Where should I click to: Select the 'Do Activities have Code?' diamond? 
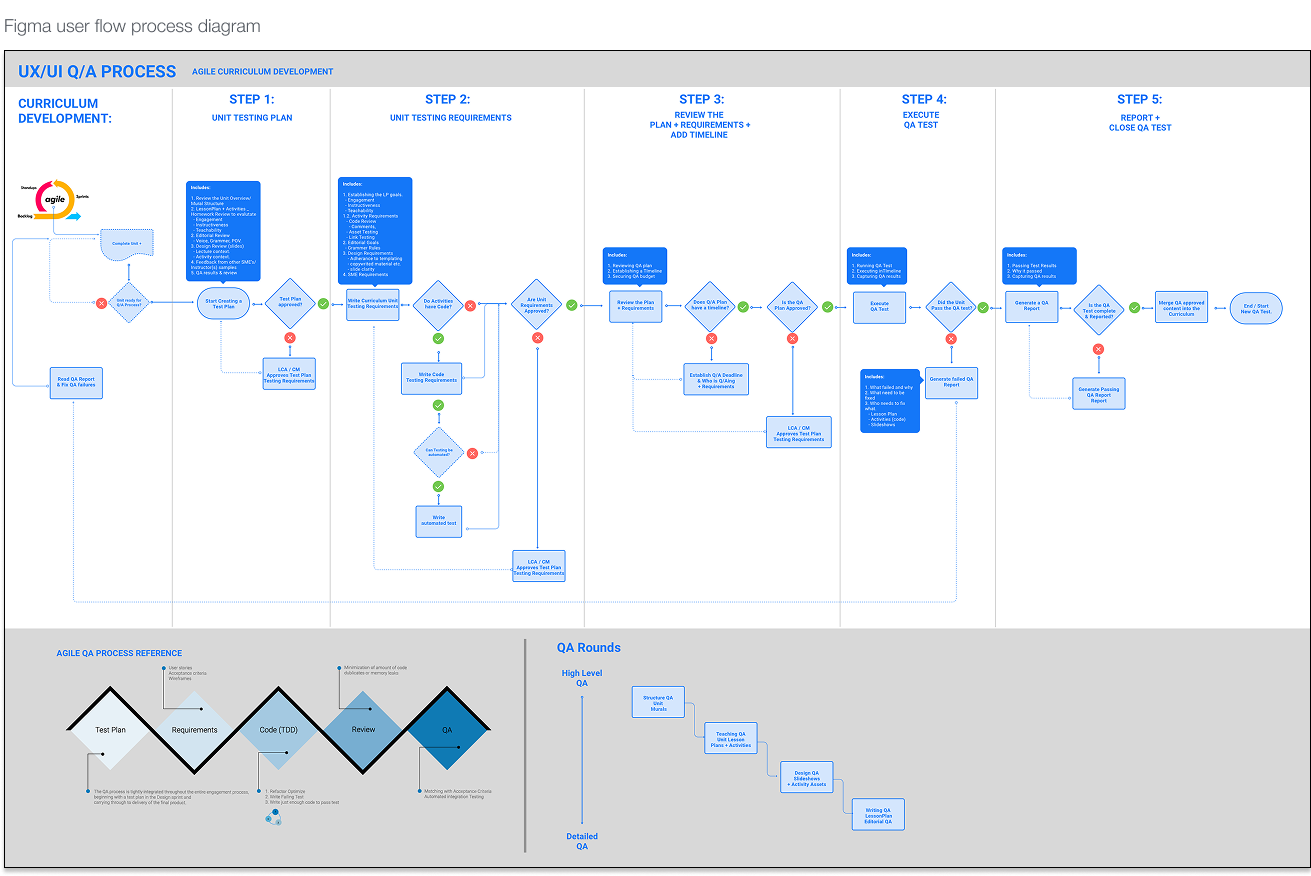438,305
